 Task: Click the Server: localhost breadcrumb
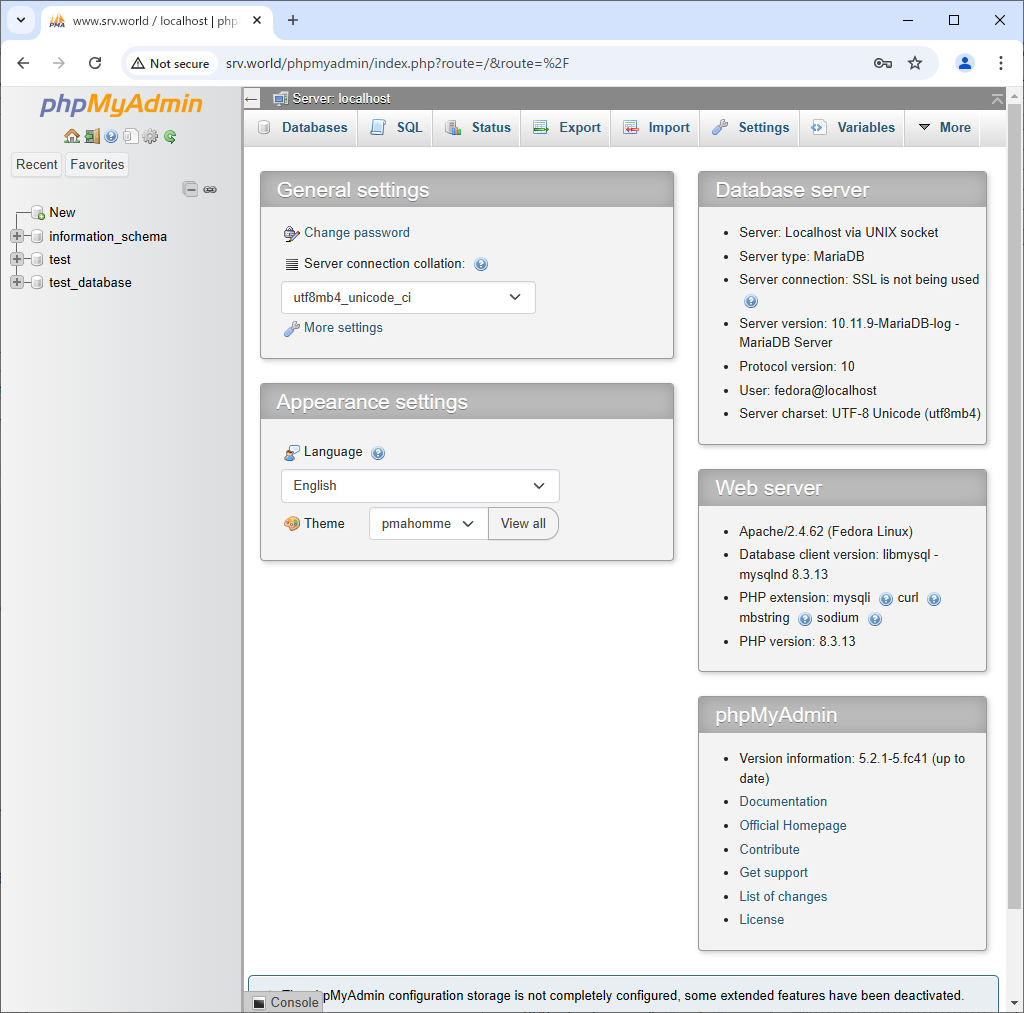(x=341, y=99)
